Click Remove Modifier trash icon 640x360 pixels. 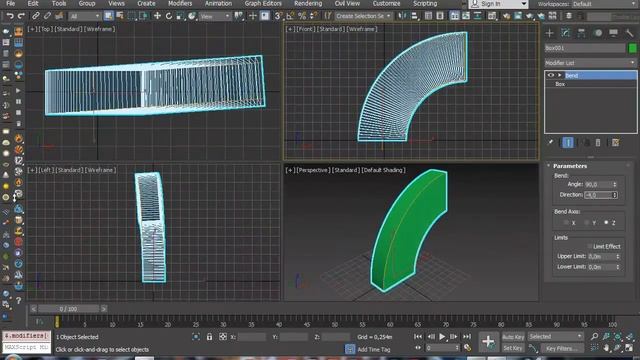(598, 142)
